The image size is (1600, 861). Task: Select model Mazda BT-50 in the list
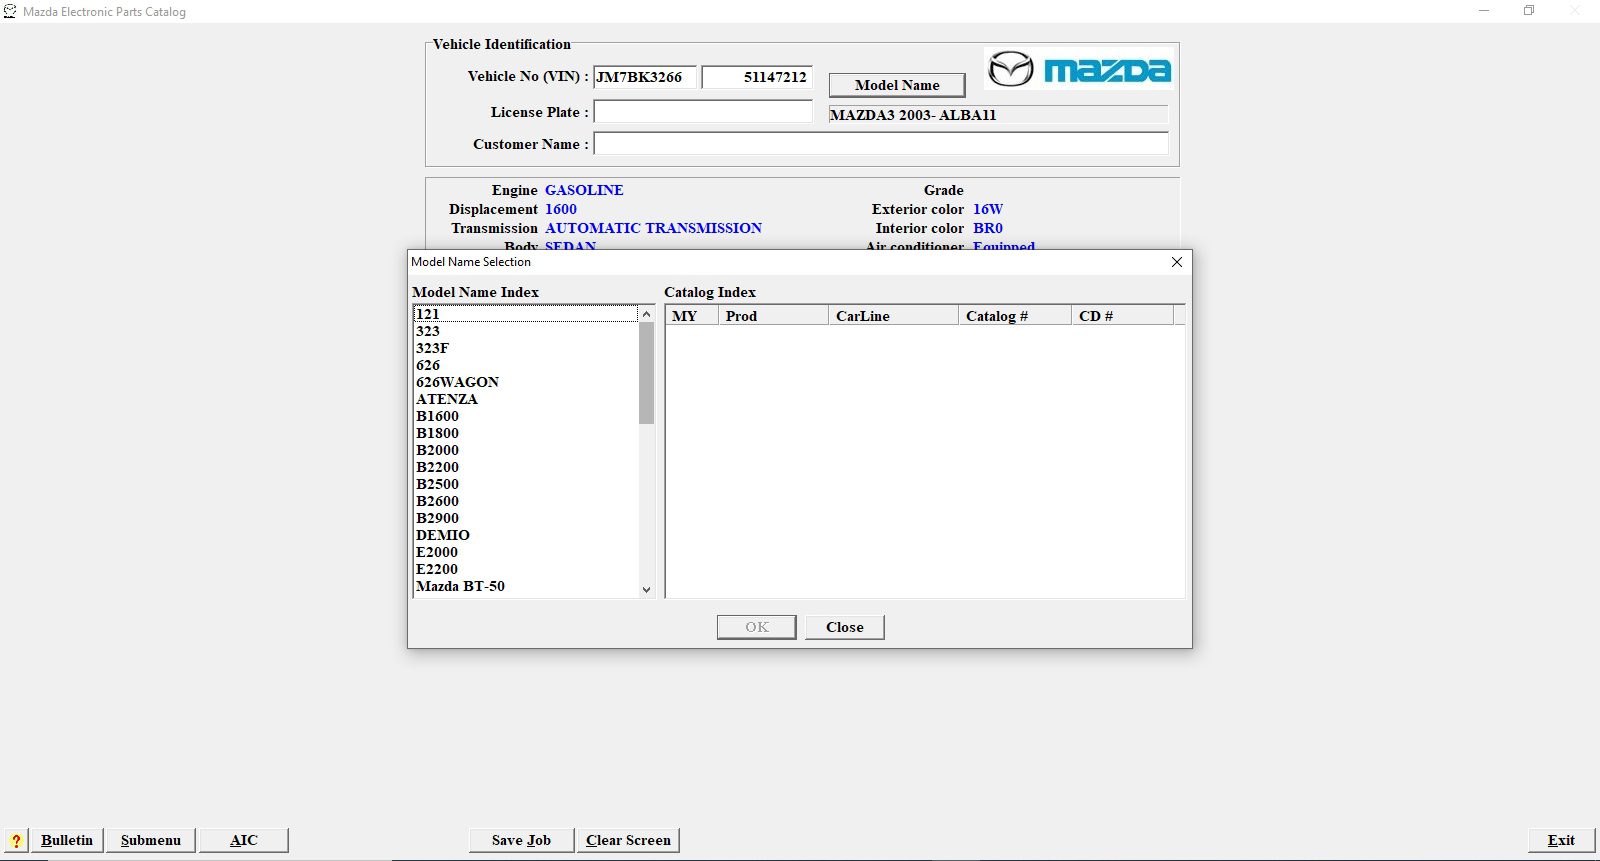point(525,586)
